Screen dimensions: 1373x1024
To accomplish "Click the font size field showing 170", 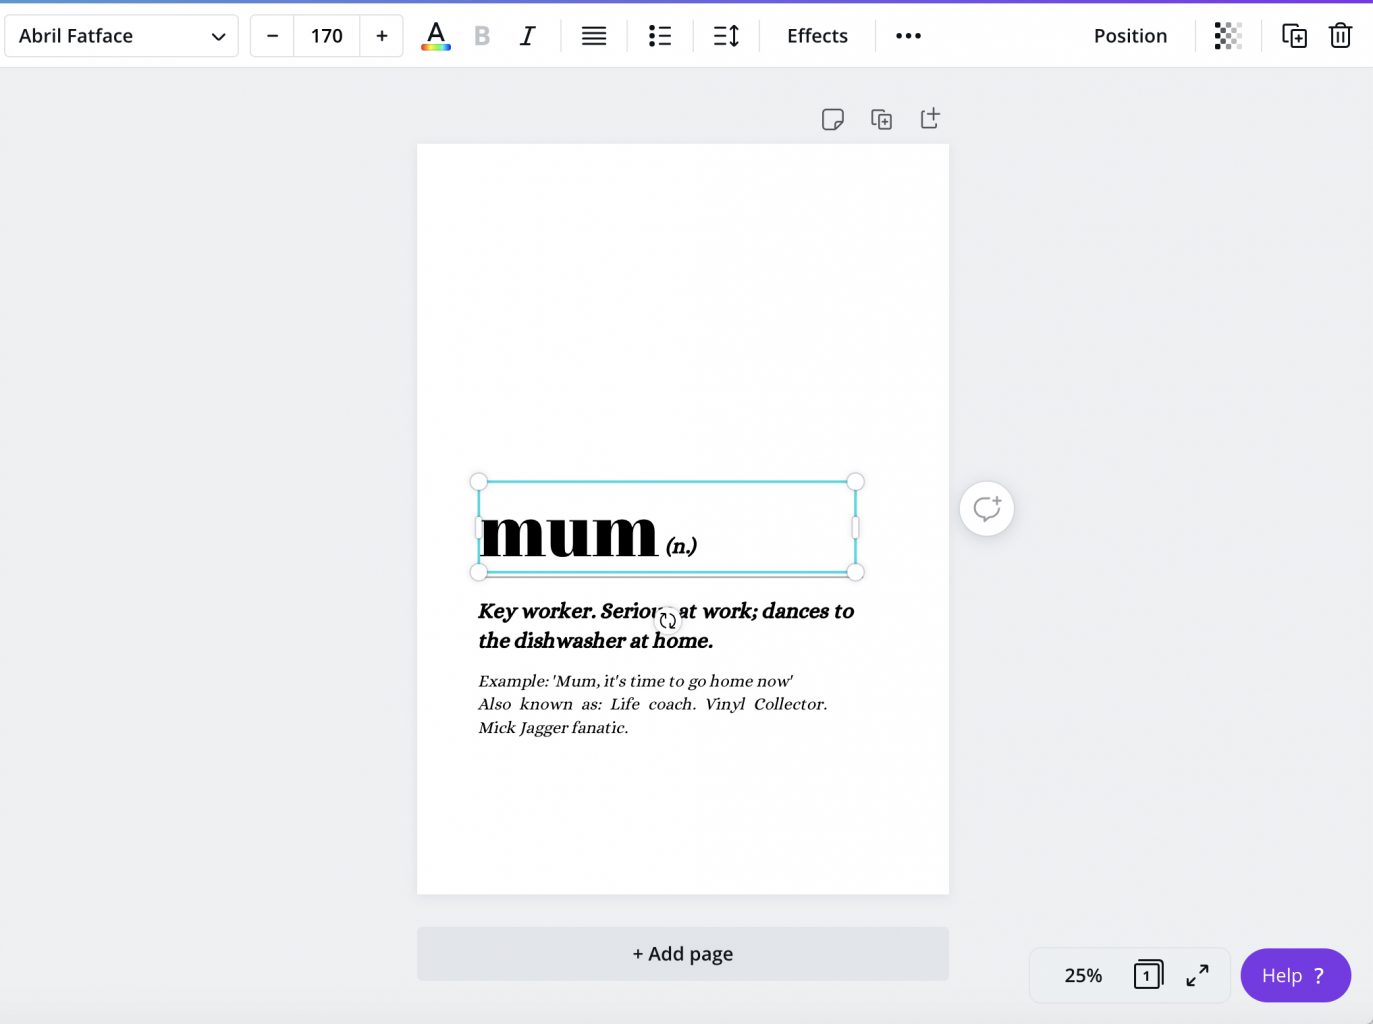I will pos(326,36).
